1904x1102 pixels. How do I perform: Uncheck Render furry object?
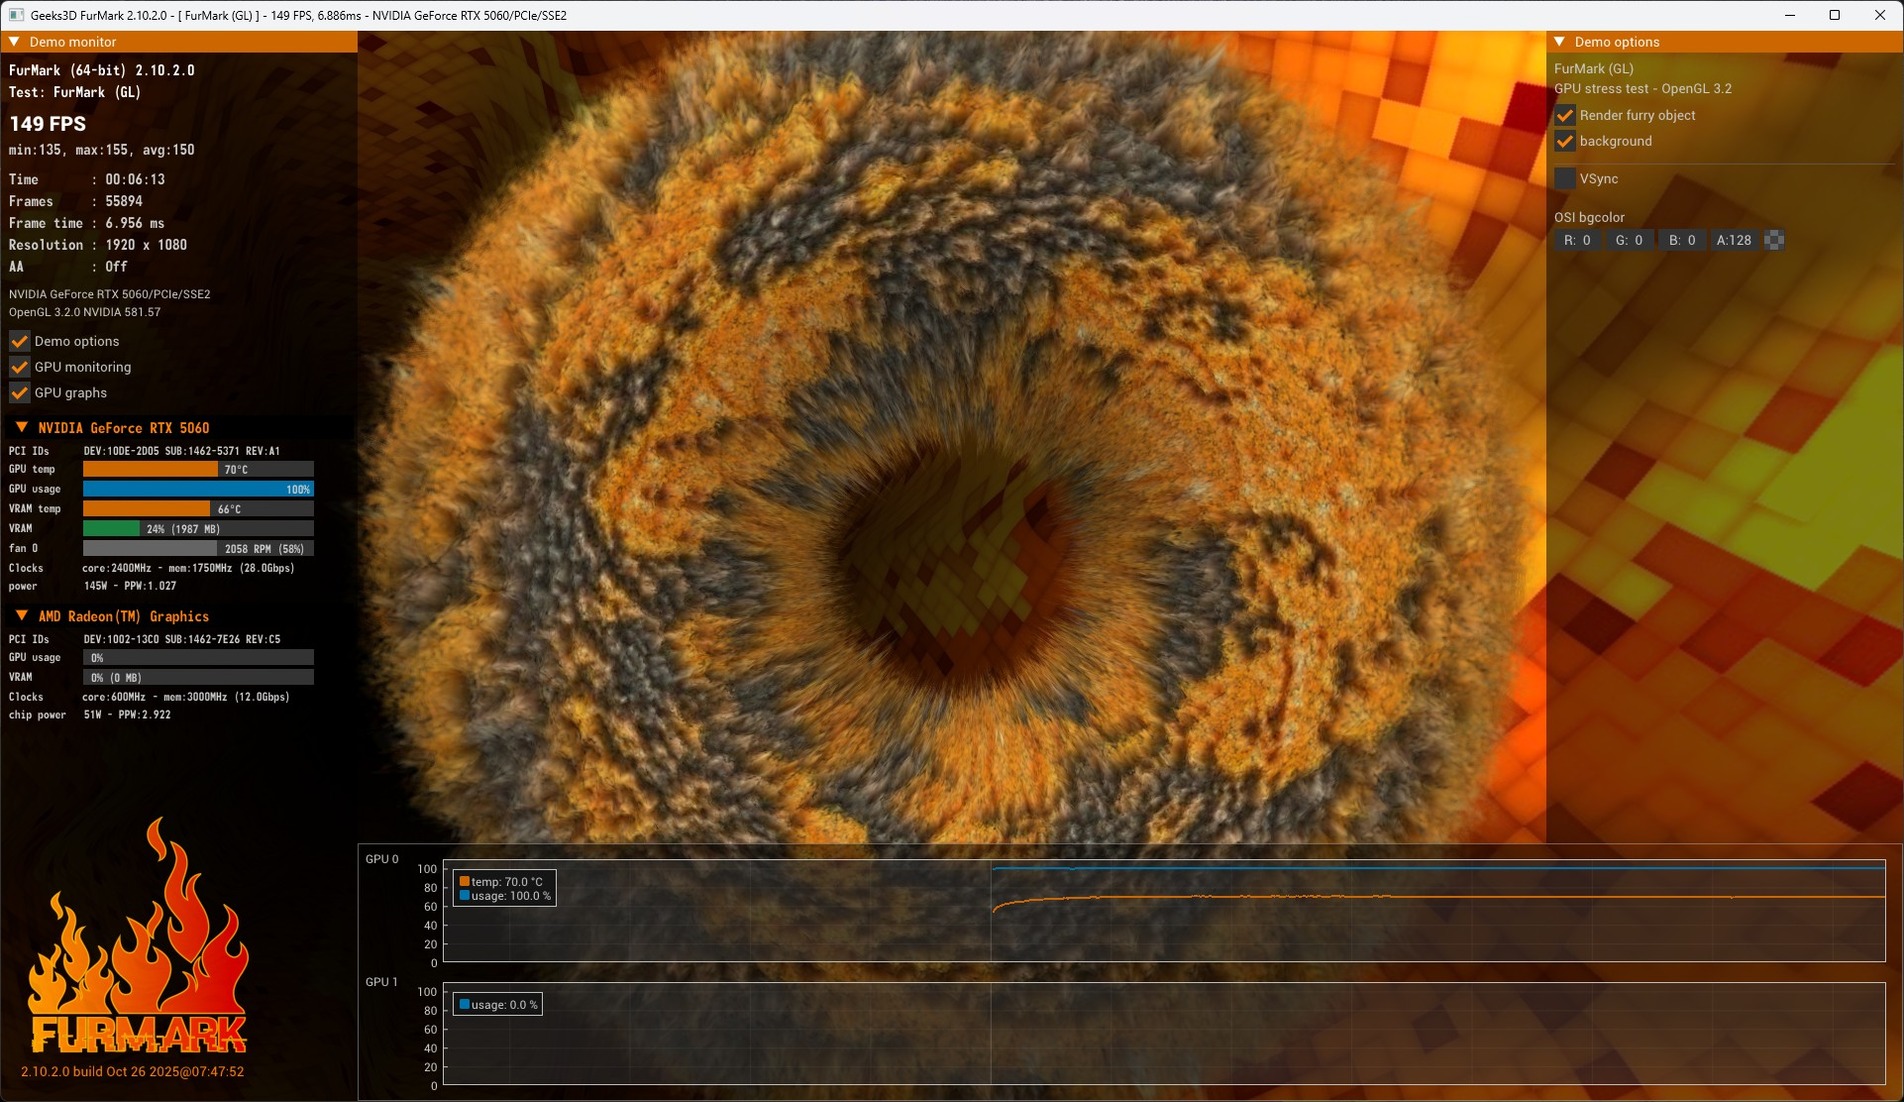pyautogui.click(x=1565, y=115)
